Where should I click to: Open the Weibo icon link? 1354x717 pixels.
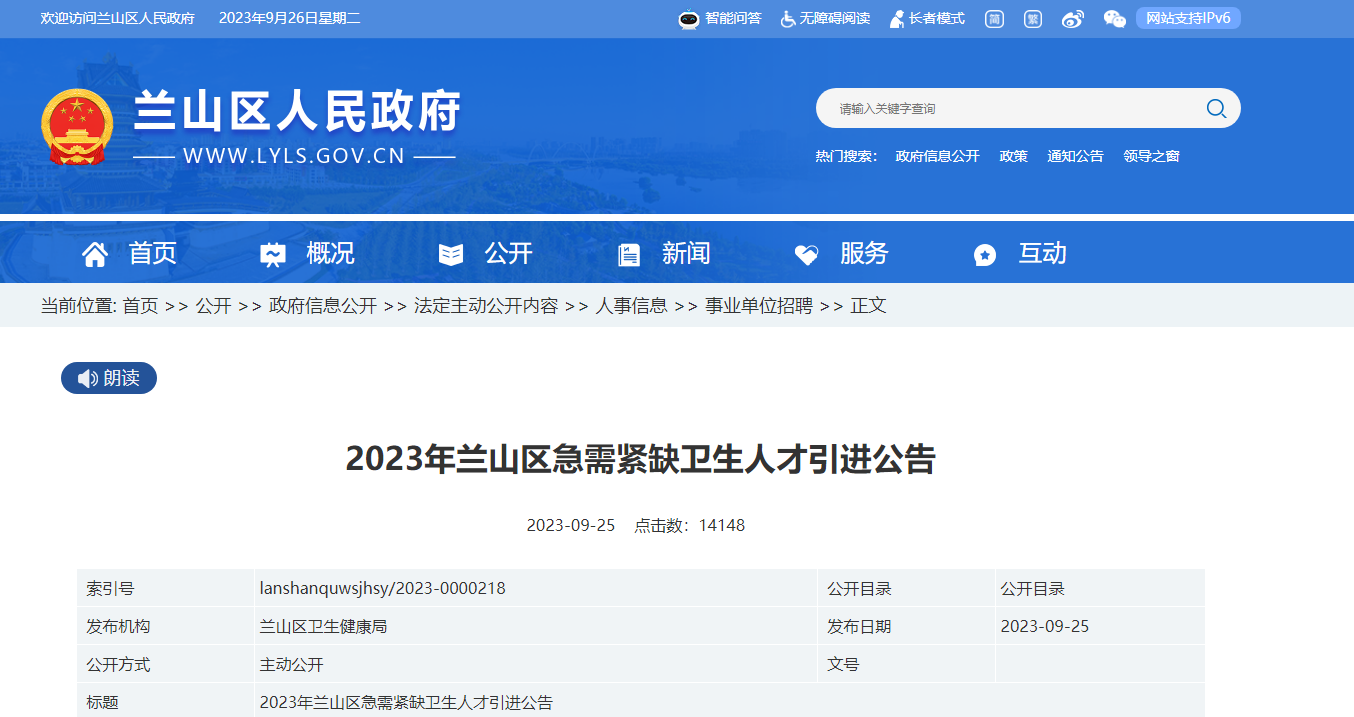point(1073,19)
